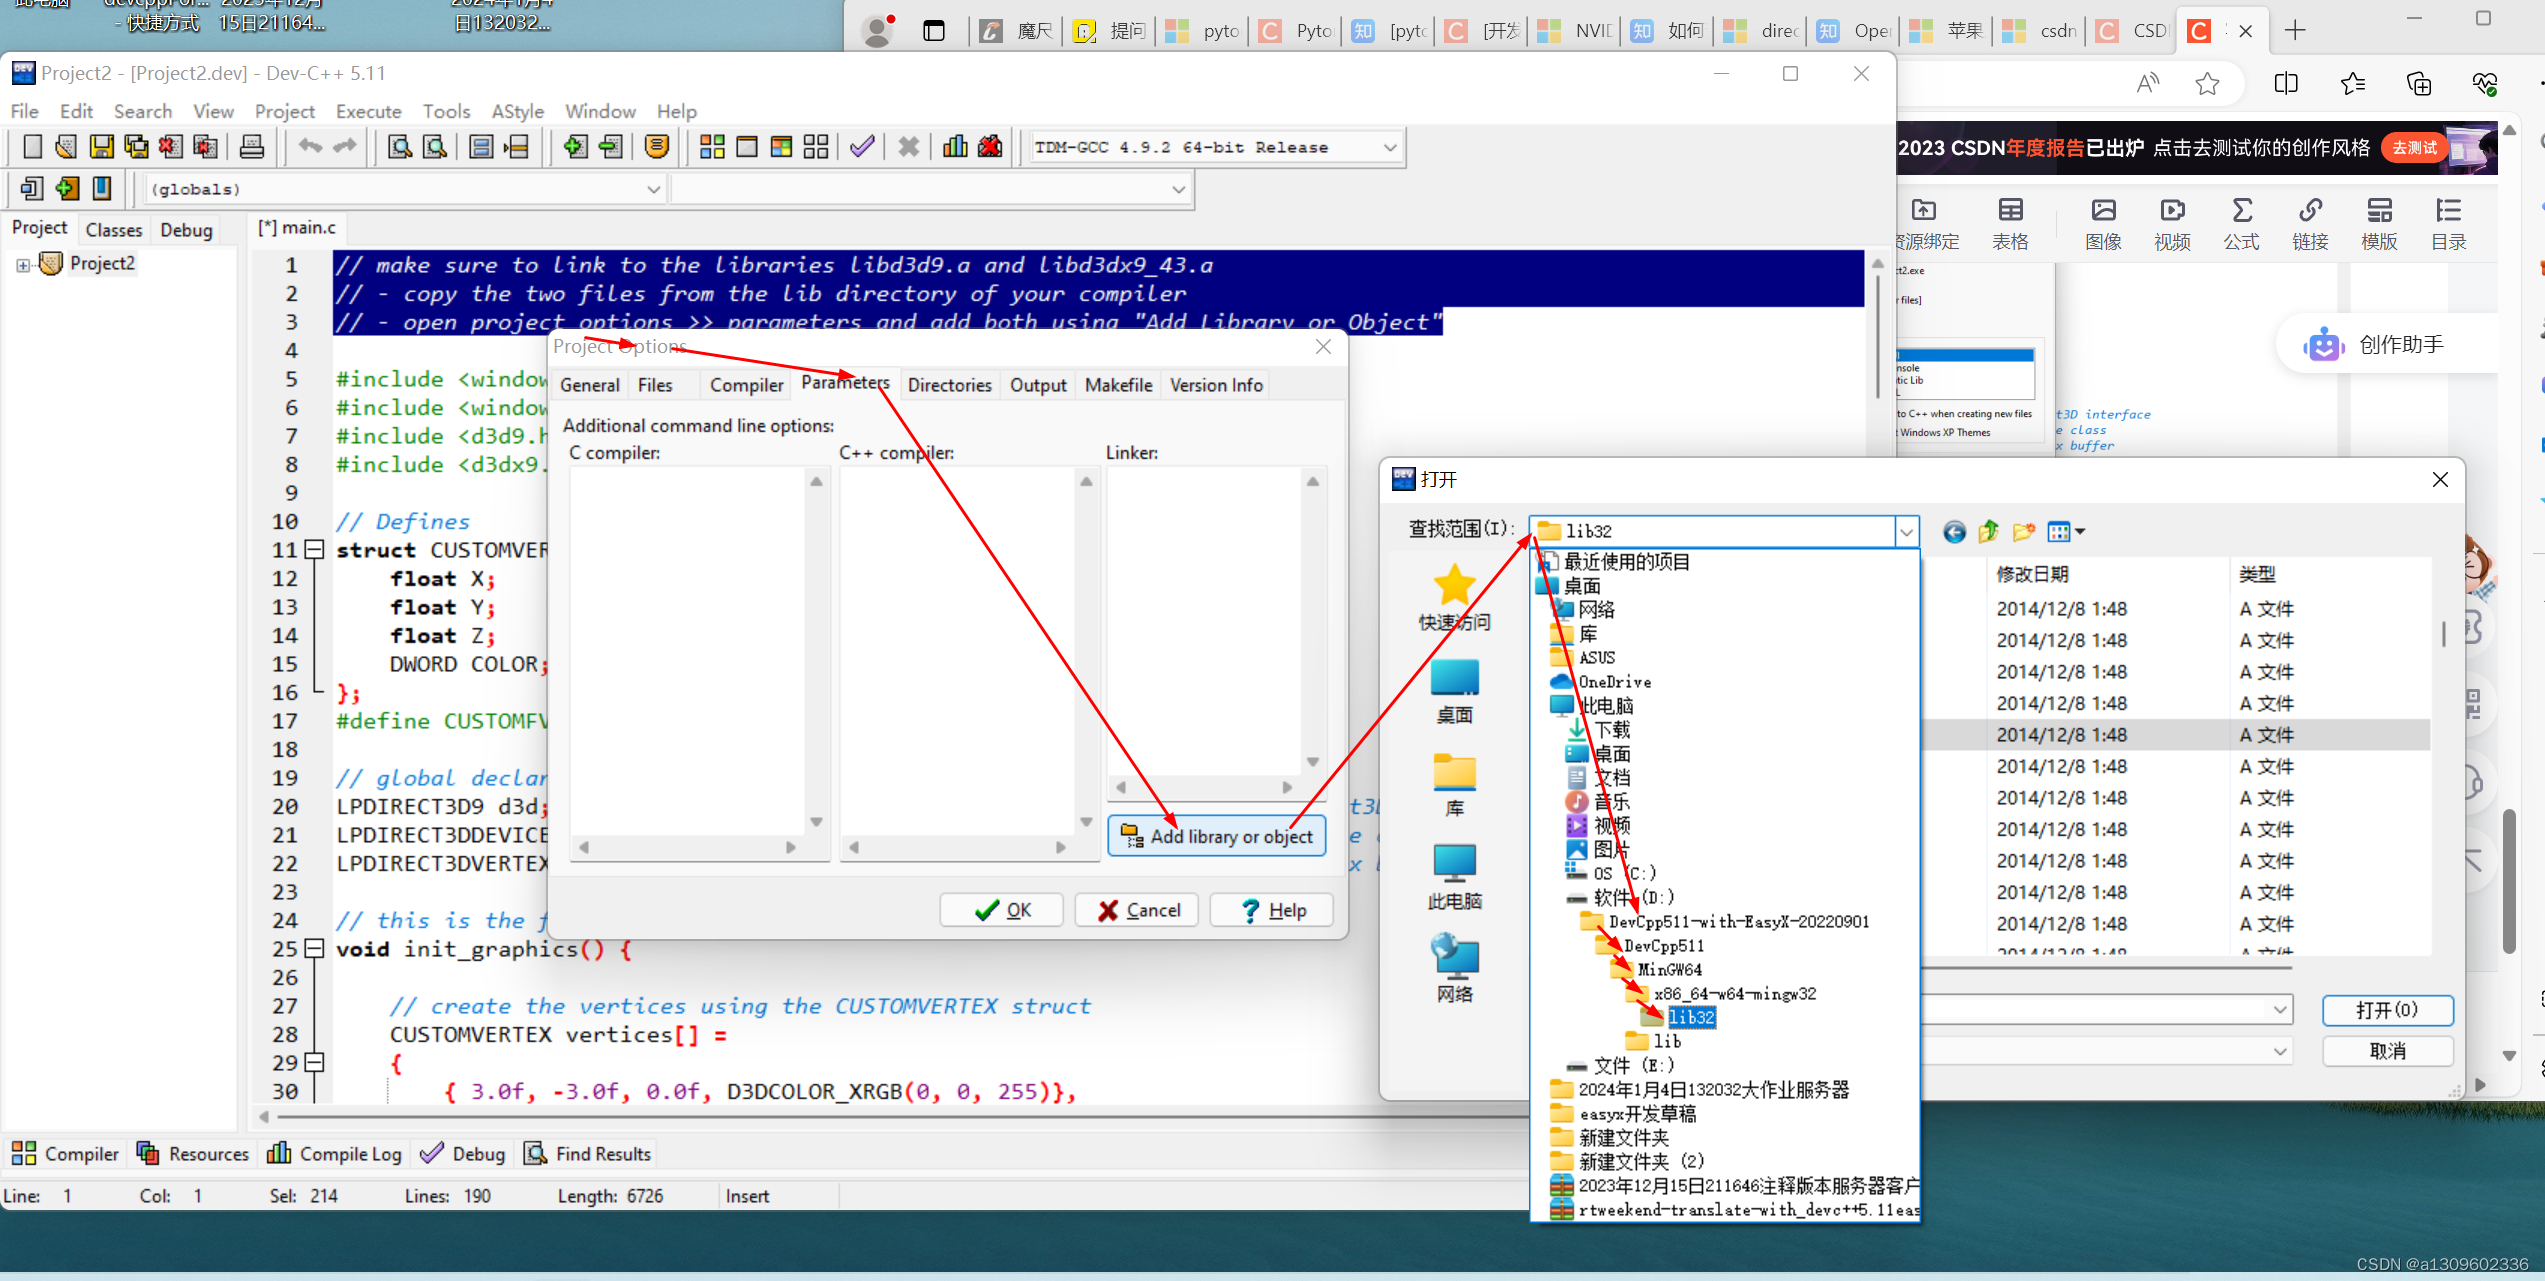Click the Add library or object button

pyautogui.click(x=1217, y=836)
